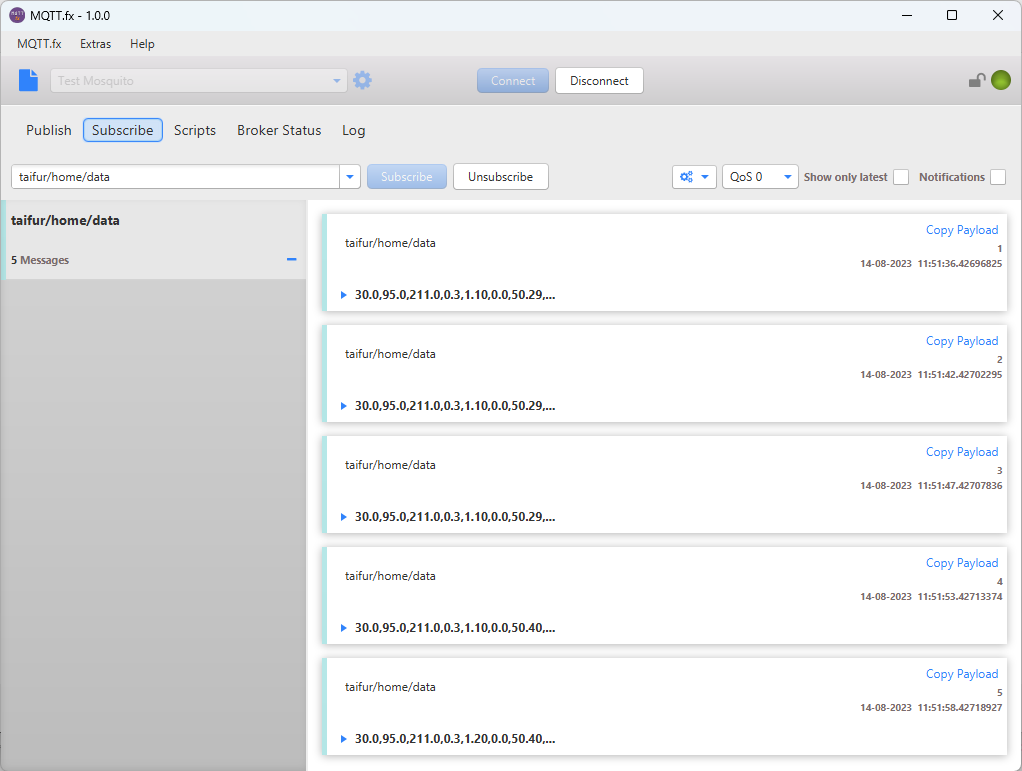Click the taifur/home/data topic input field

[x=175, y=177]
